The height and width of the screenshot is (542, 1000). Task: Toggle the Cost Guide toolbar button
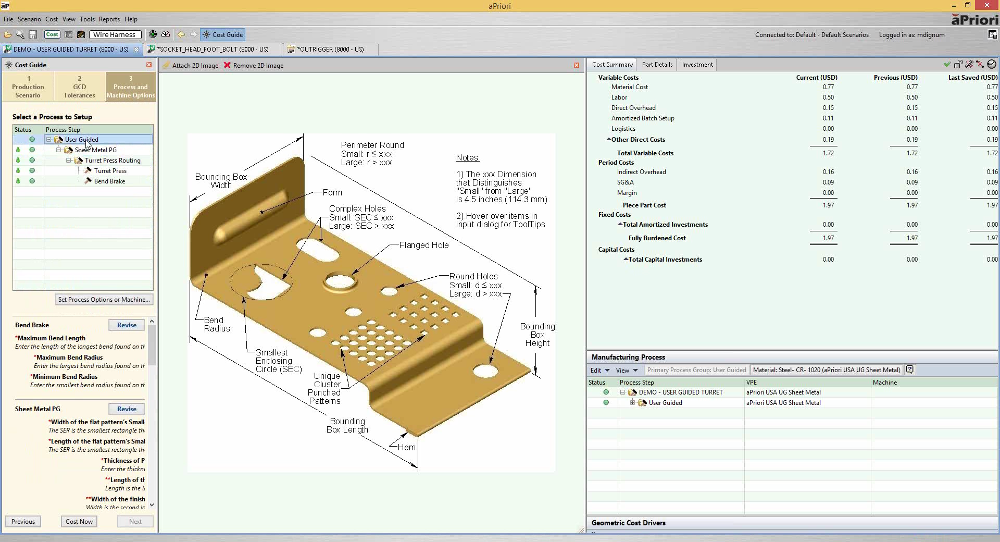coord(223,34)
